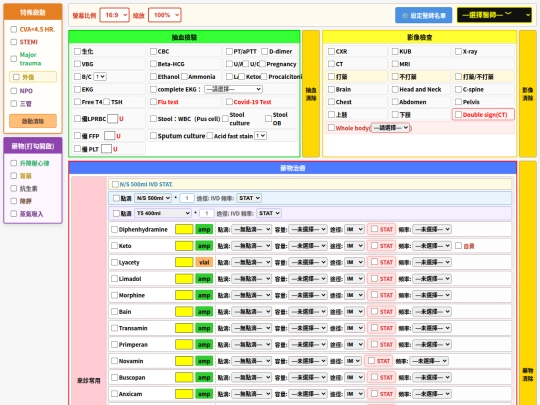Toggle the NPO checkbox

point(13,91)
